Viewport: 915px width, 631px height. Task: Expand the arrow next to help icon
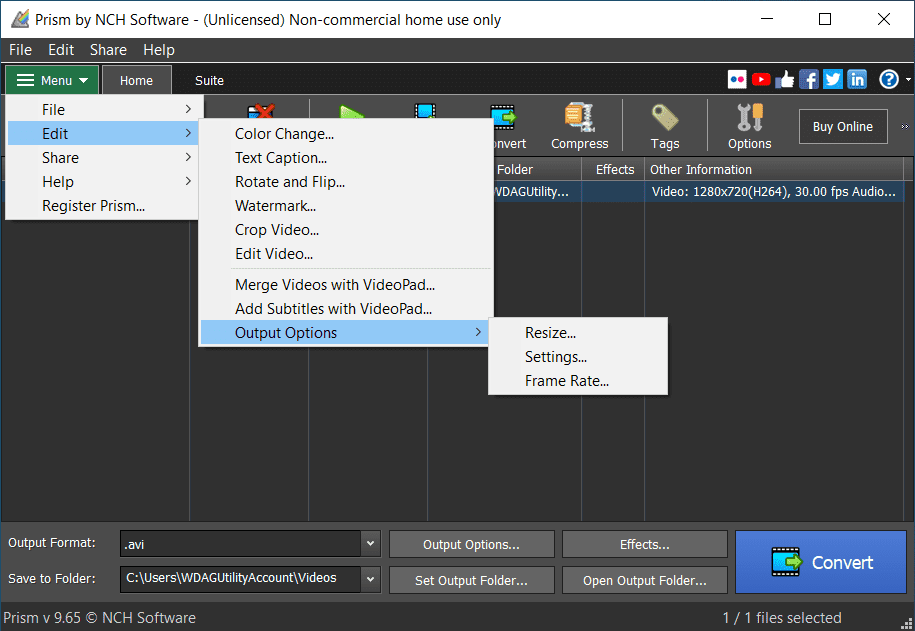tap(908, 79)
